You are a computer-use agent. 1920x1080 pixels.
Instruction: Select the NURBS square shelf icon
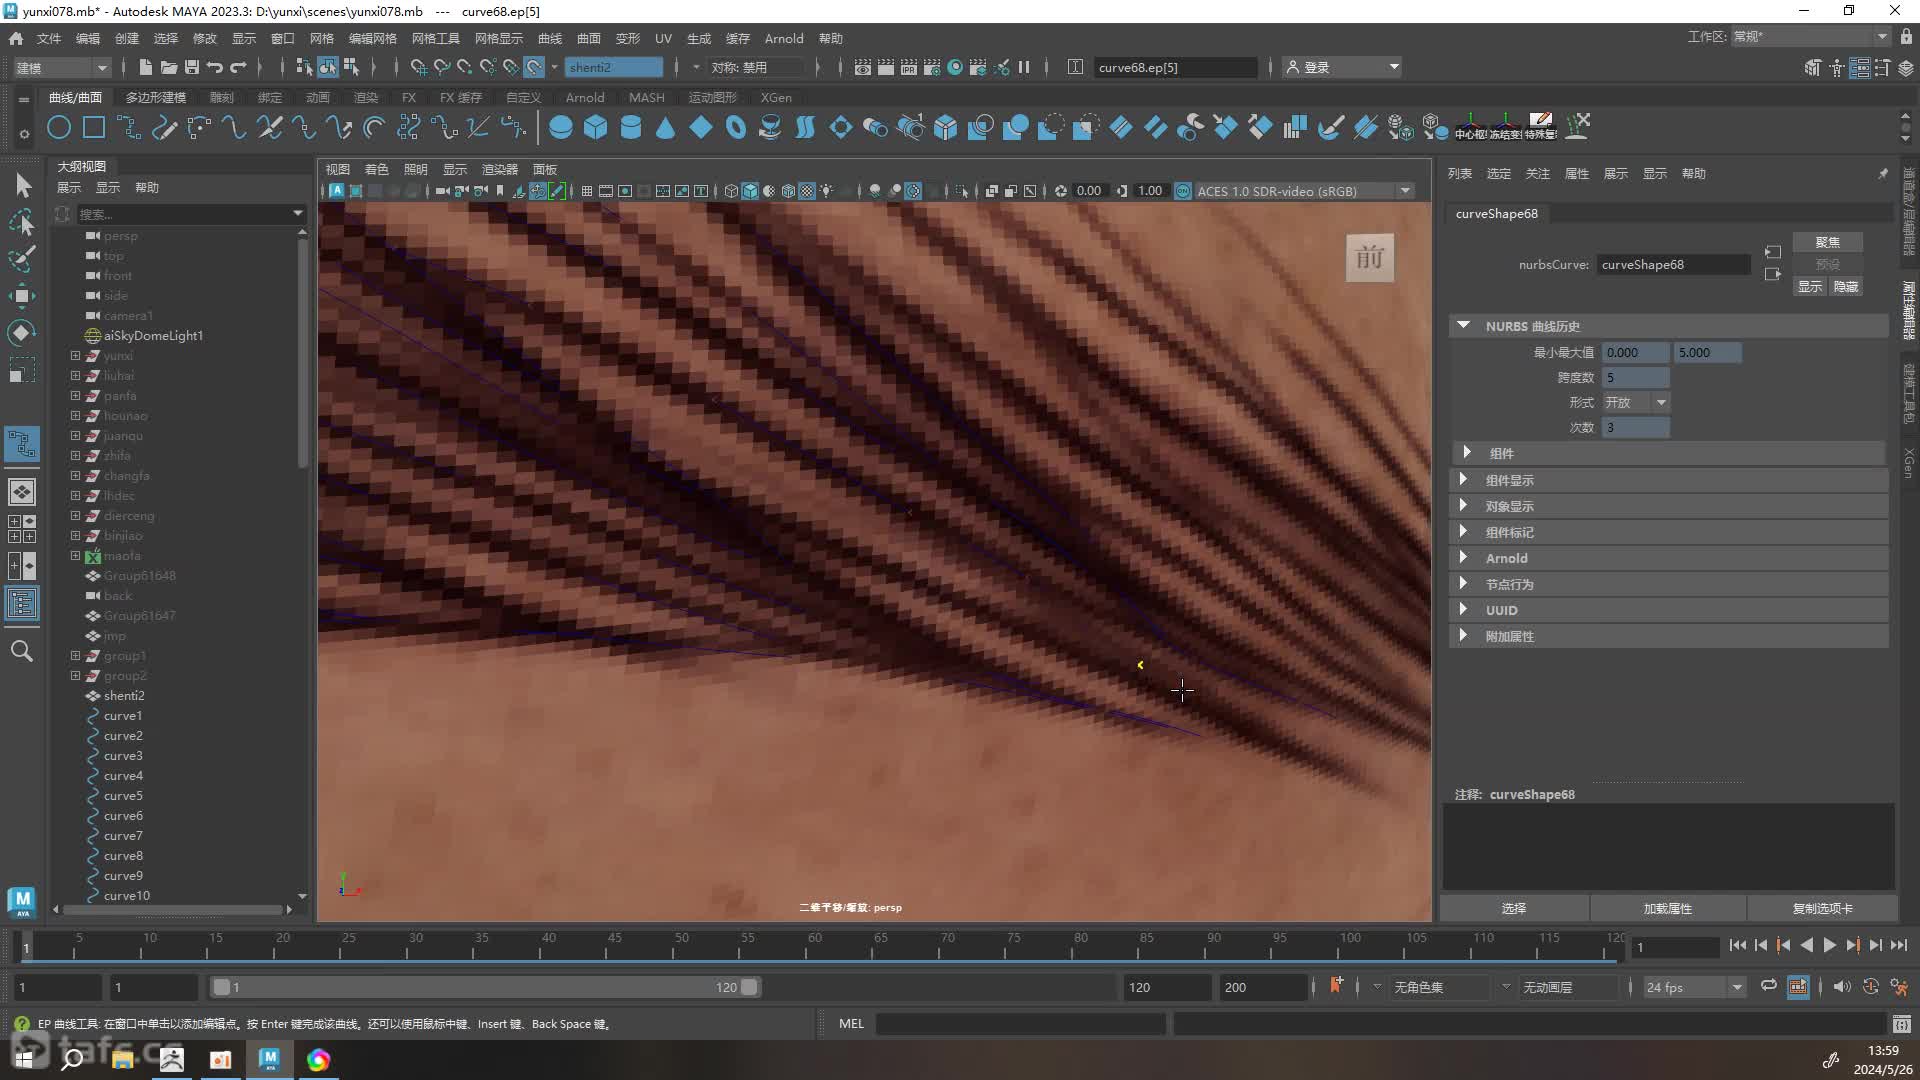tap(94, 127)
